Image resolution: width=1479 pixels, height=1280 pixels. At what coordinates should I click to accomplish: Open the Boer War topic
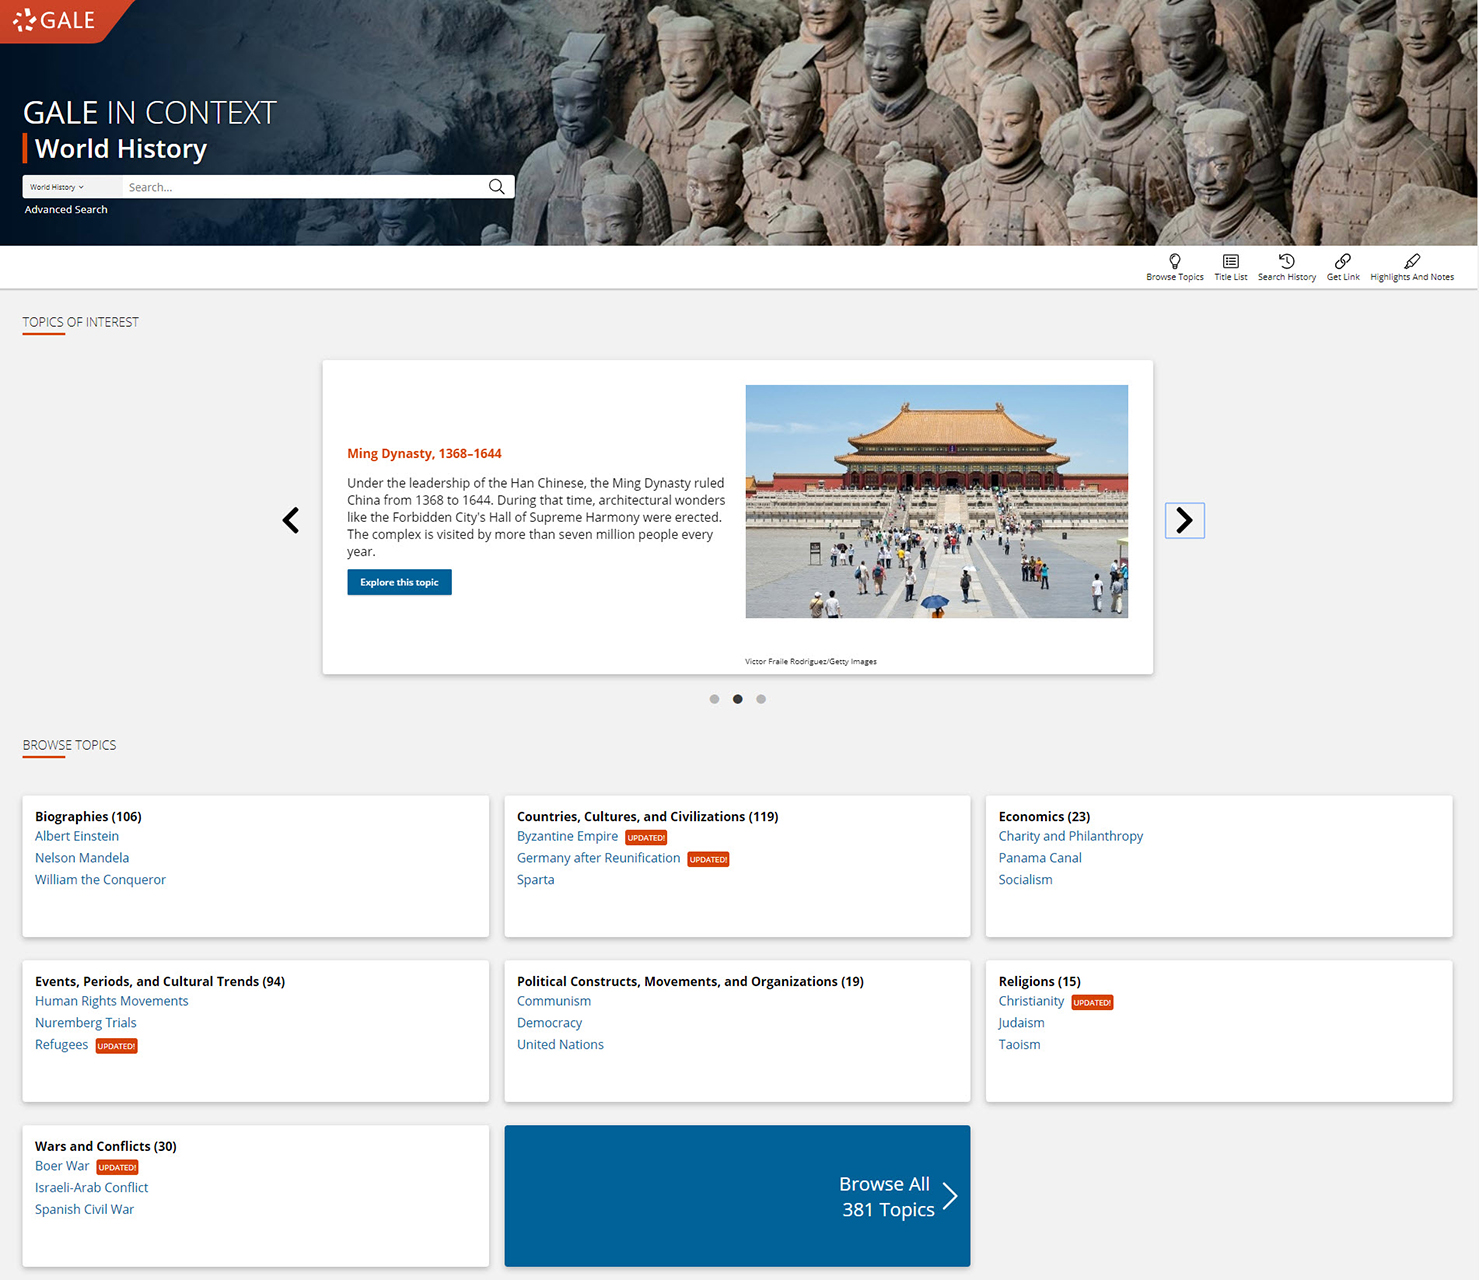tap(62, 1166)
